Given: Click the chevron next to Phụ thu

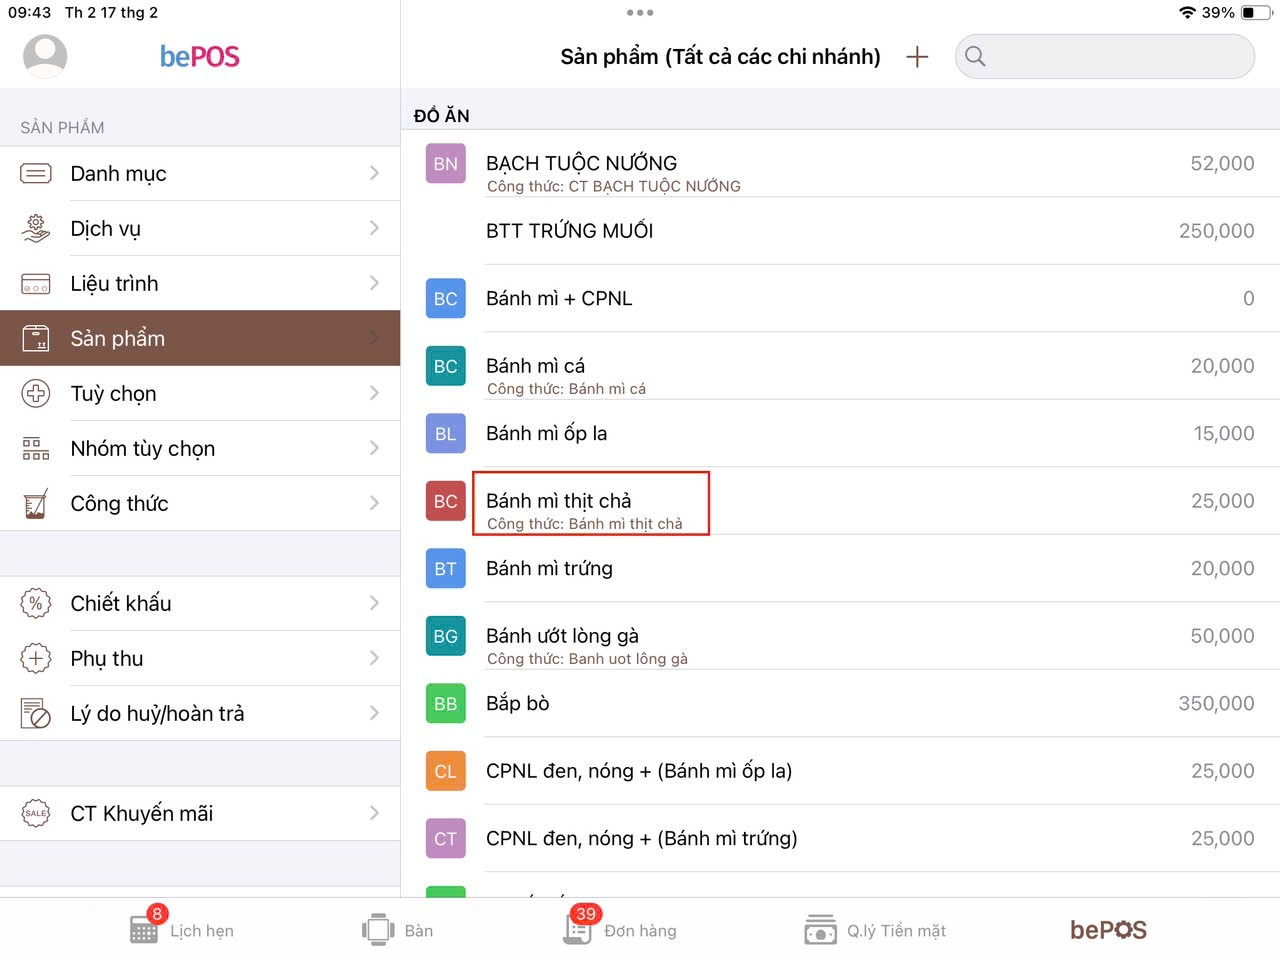Looking at the screenshot, I should [374, 658].
